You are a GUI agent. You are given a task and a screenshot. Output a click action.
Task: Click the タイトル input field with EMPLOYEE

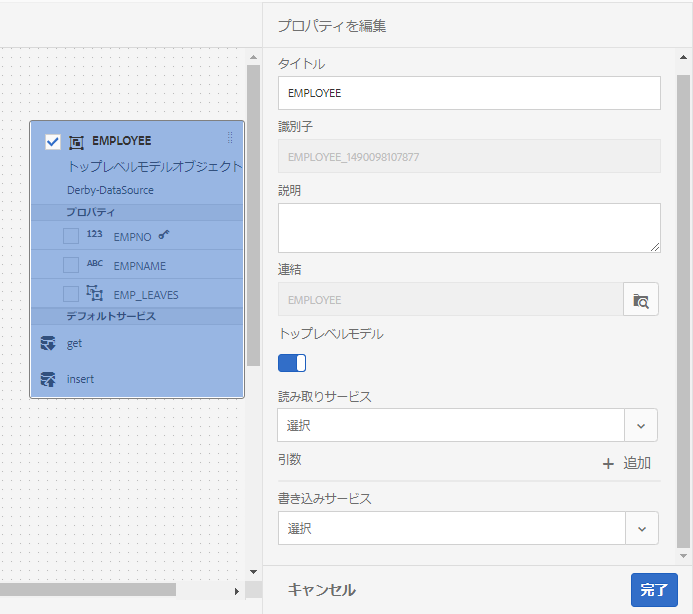(x=469, y=93)
